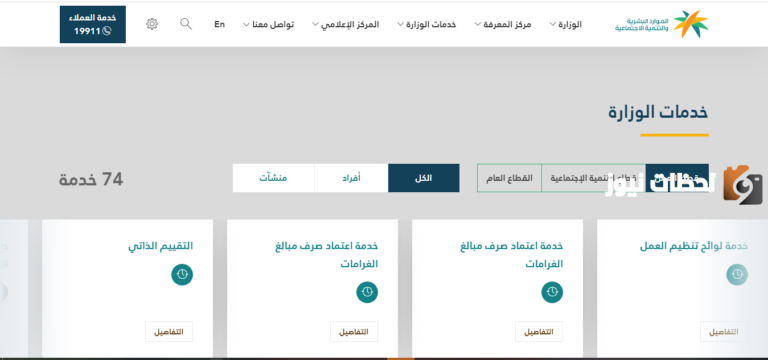
Task: Select the منشآت filter tab
Action: tap(273, 178)
